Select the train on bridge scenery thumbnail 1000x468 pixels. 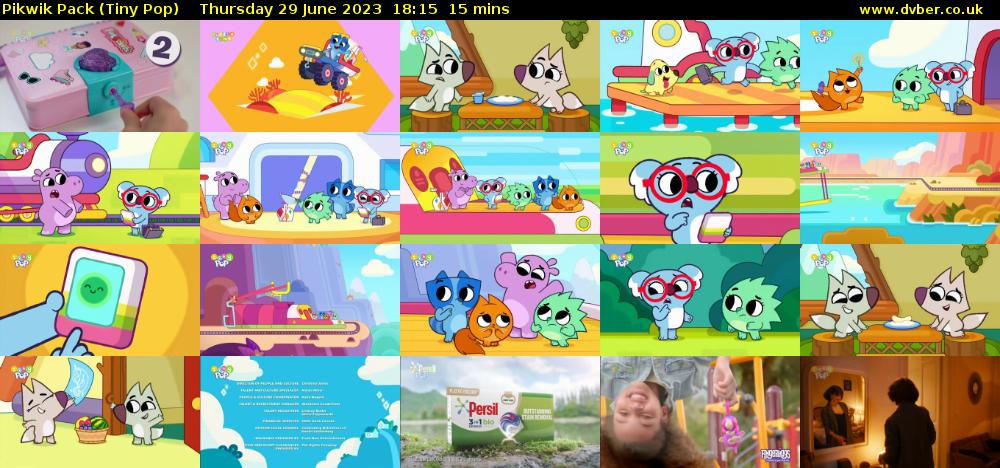coord(300,300)
